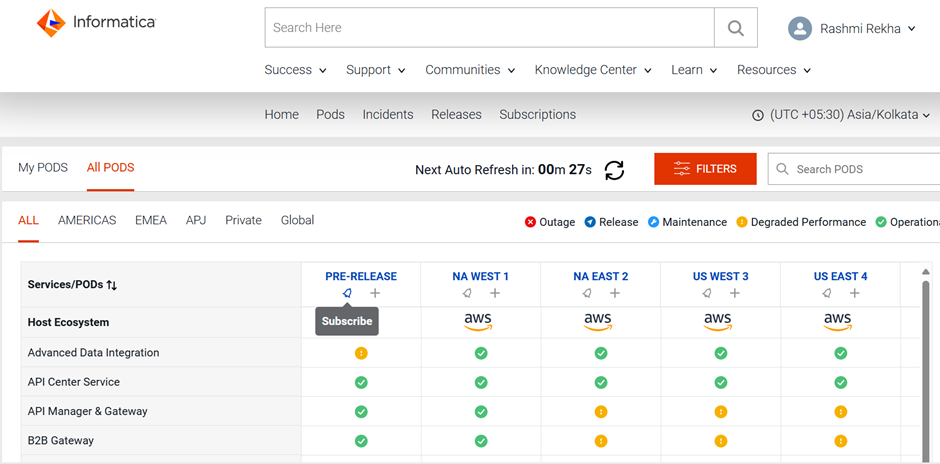Open the Rashmi Rekha account dropdown arrow

coord(912,28)
